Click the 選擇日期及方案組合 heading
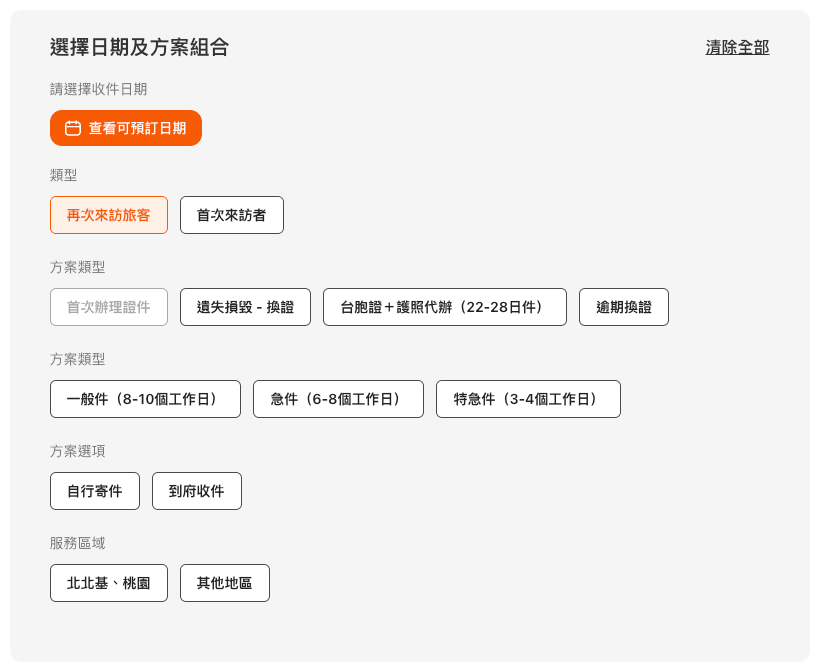This screenshot has width=821, height=671. point(139,47)
